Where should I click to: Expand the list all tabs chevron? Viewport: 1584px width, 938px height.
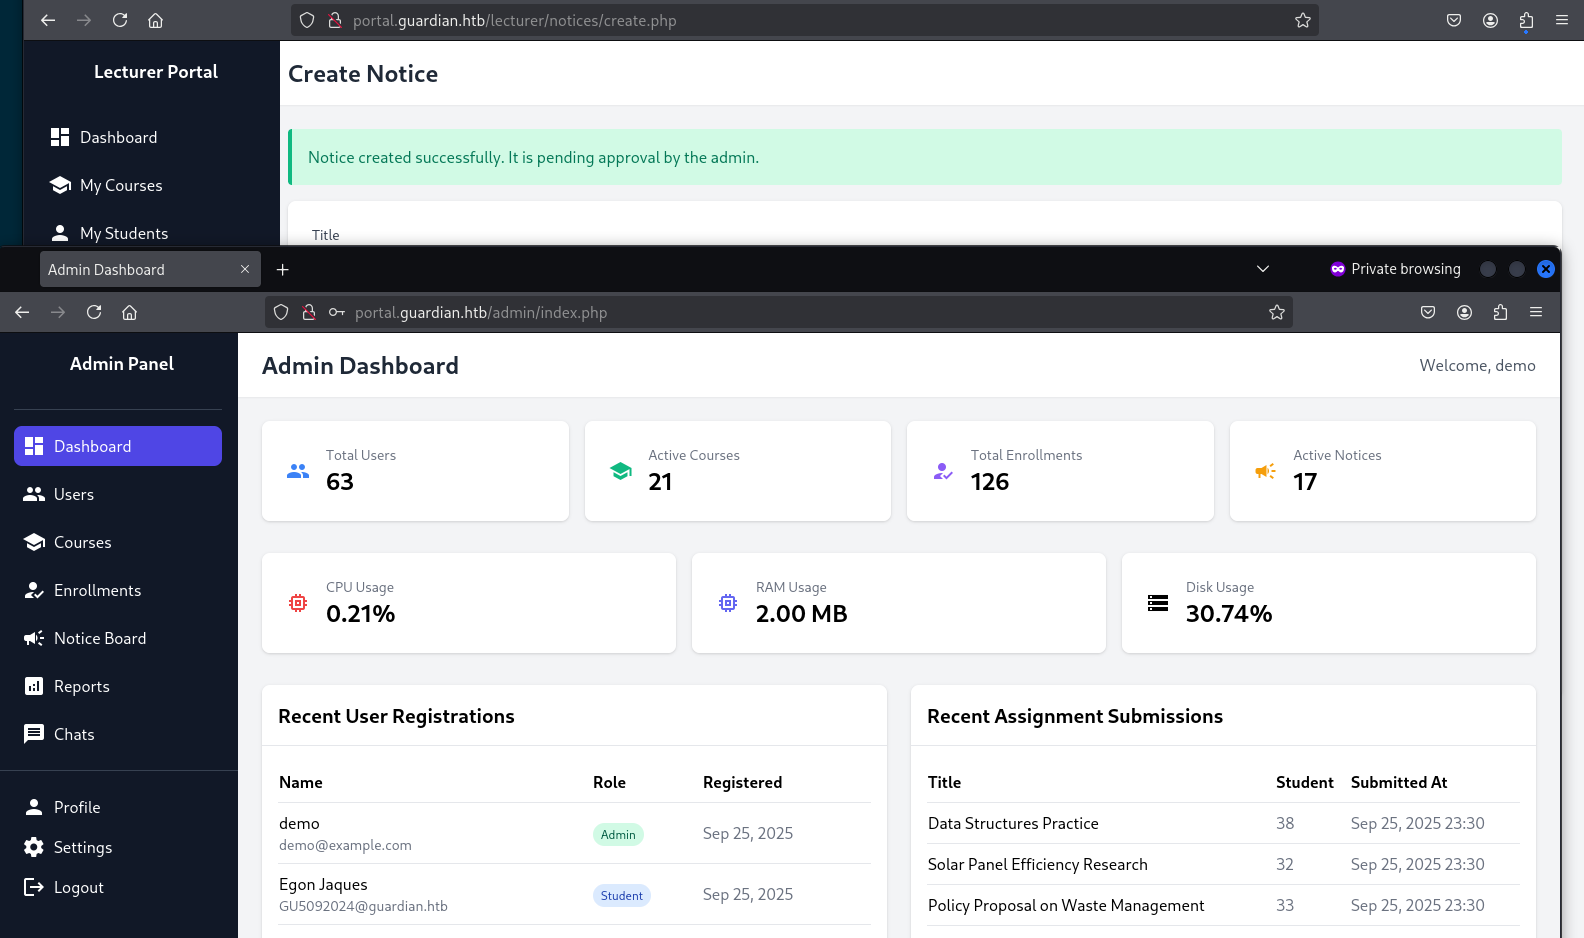click(x=1263, y=269)
